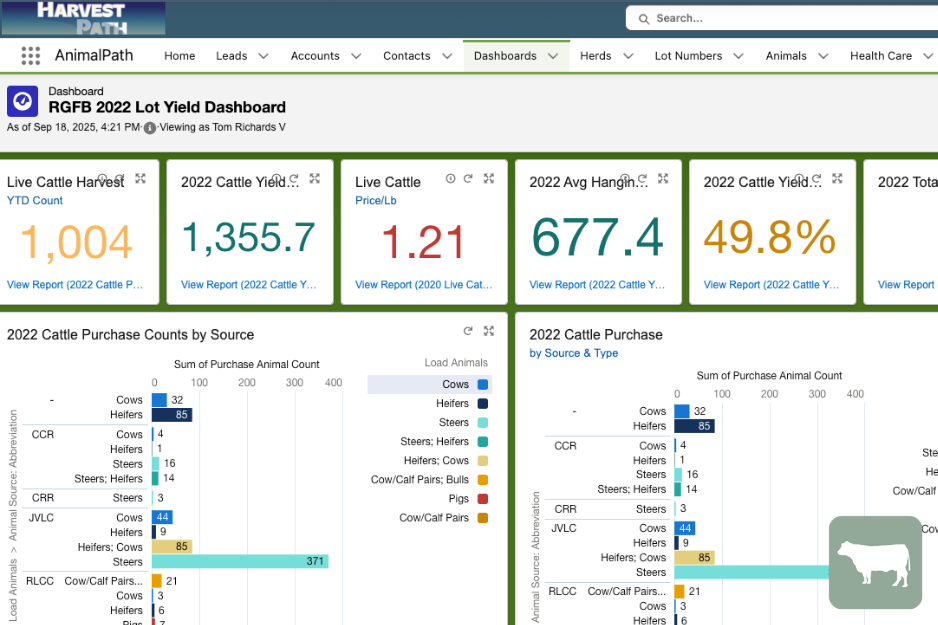Screen dimensions: 938x625
Task: Open the Herds tab dropdown arrow
Action: [628, 56]
